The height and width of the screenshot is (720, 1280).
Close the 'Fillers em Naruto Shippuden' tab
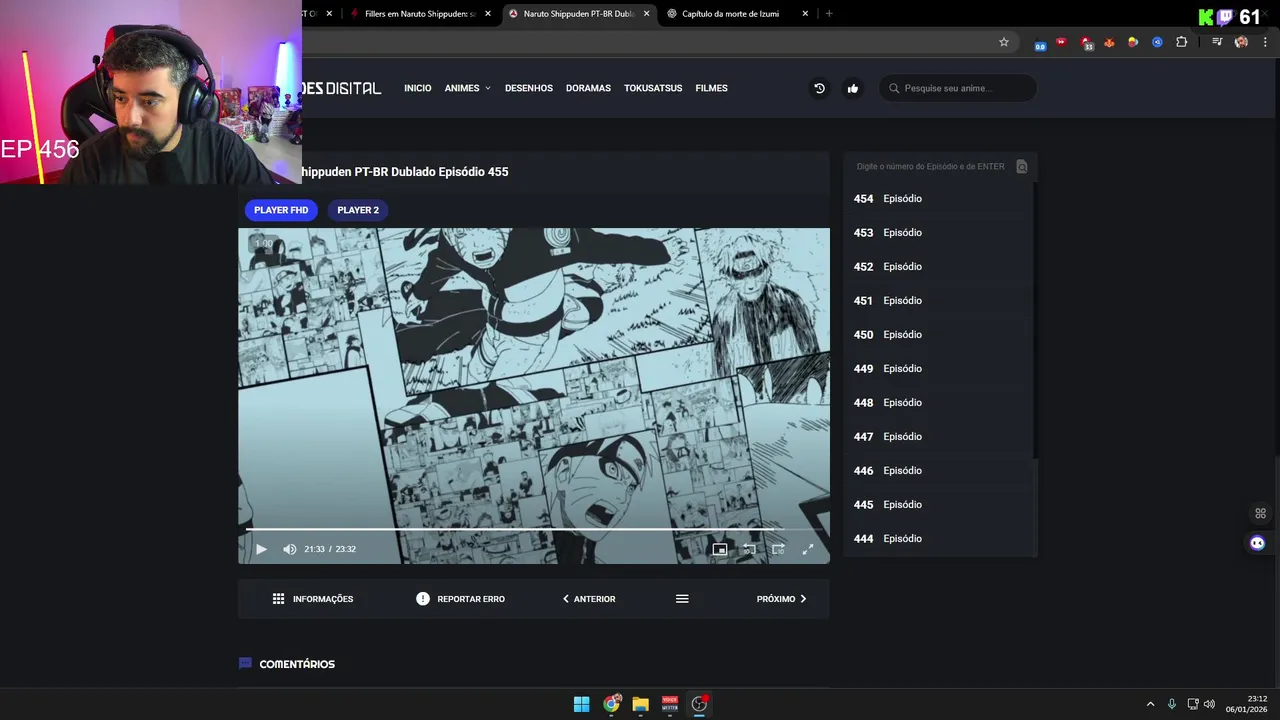pos(488,14)
